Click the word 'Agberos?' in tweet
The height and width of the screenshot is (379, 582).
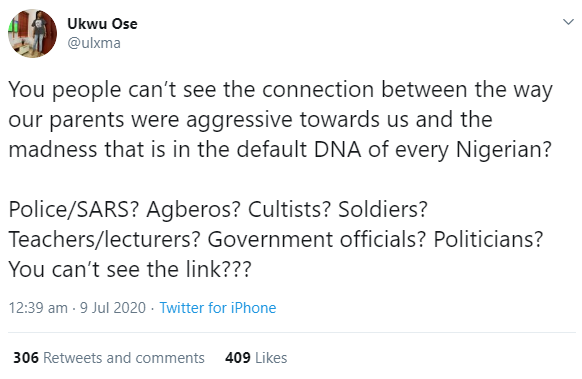(194, 209)
